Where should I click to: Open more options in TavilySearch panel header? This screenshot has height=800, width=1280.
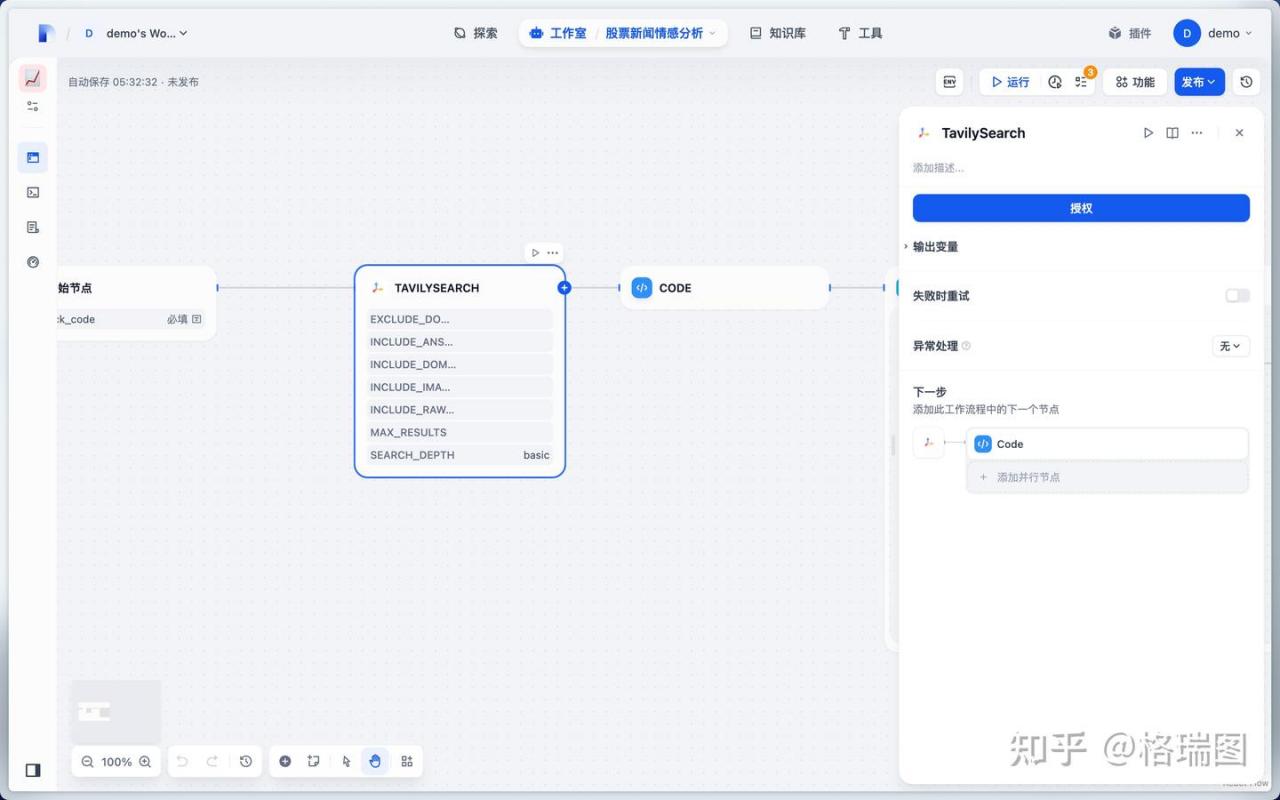1196,133
